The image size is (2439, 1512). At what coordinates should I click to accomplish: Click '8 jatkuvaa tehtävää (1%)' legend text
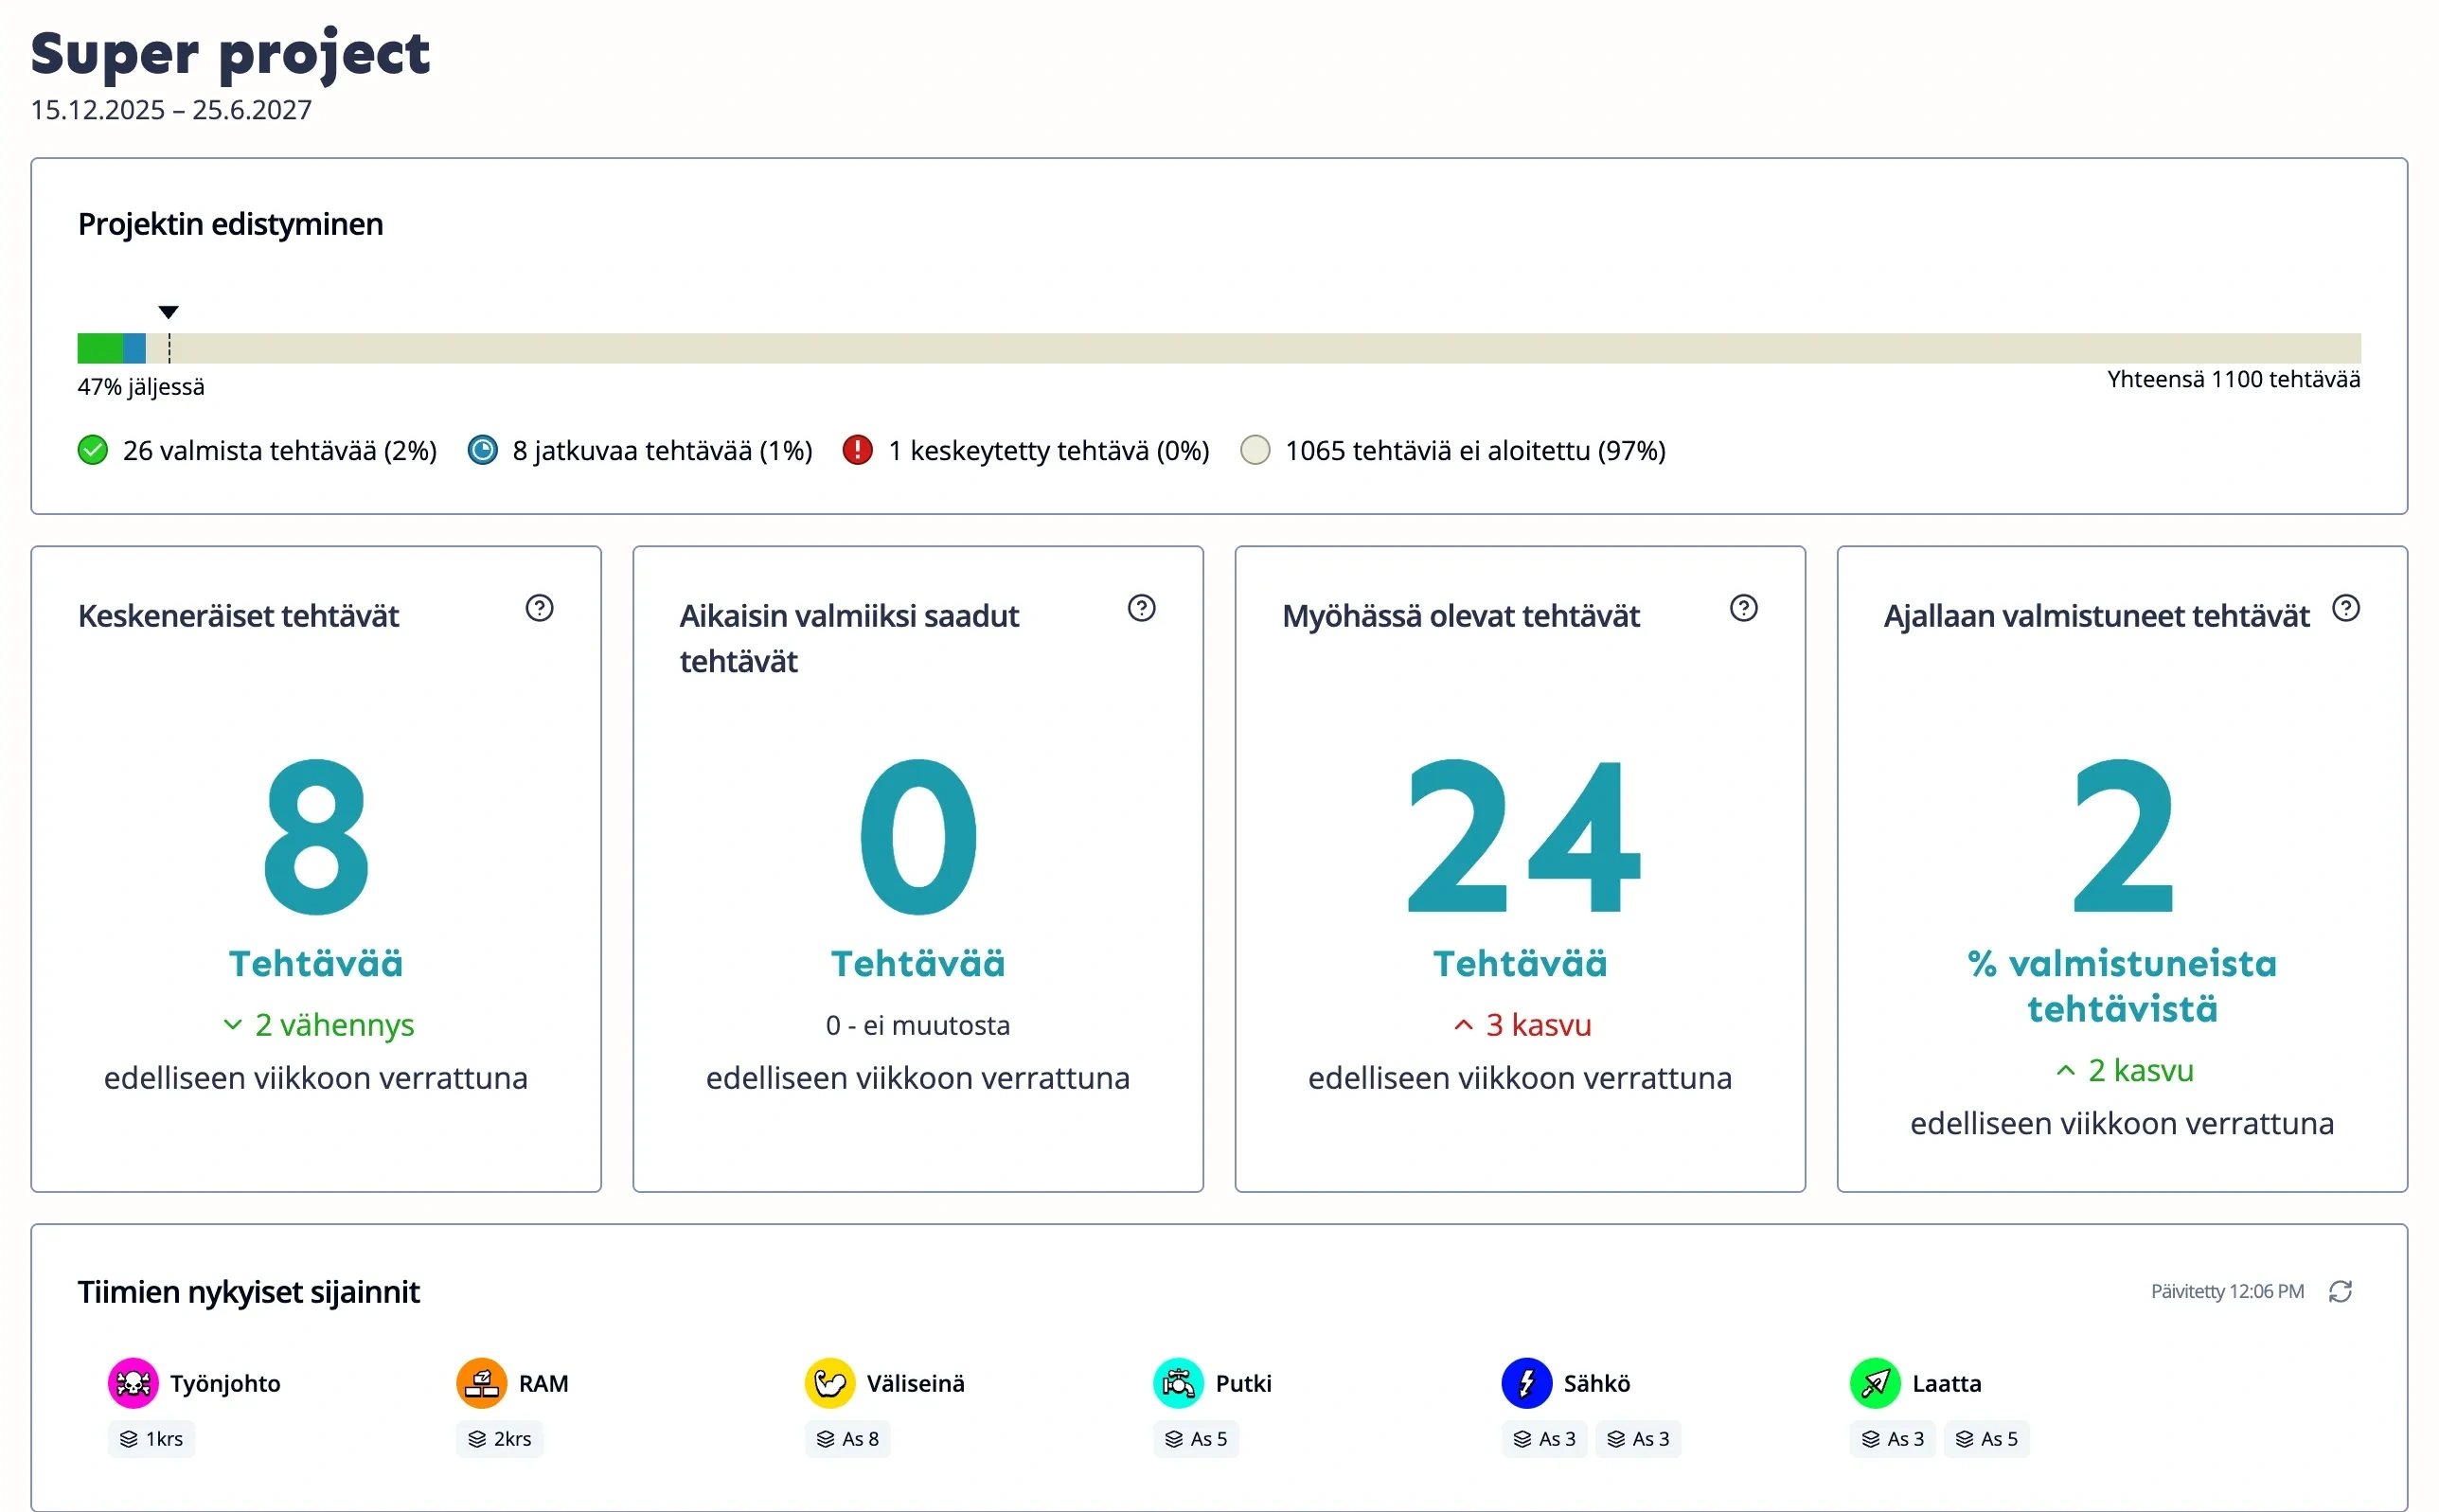(662, 451)
